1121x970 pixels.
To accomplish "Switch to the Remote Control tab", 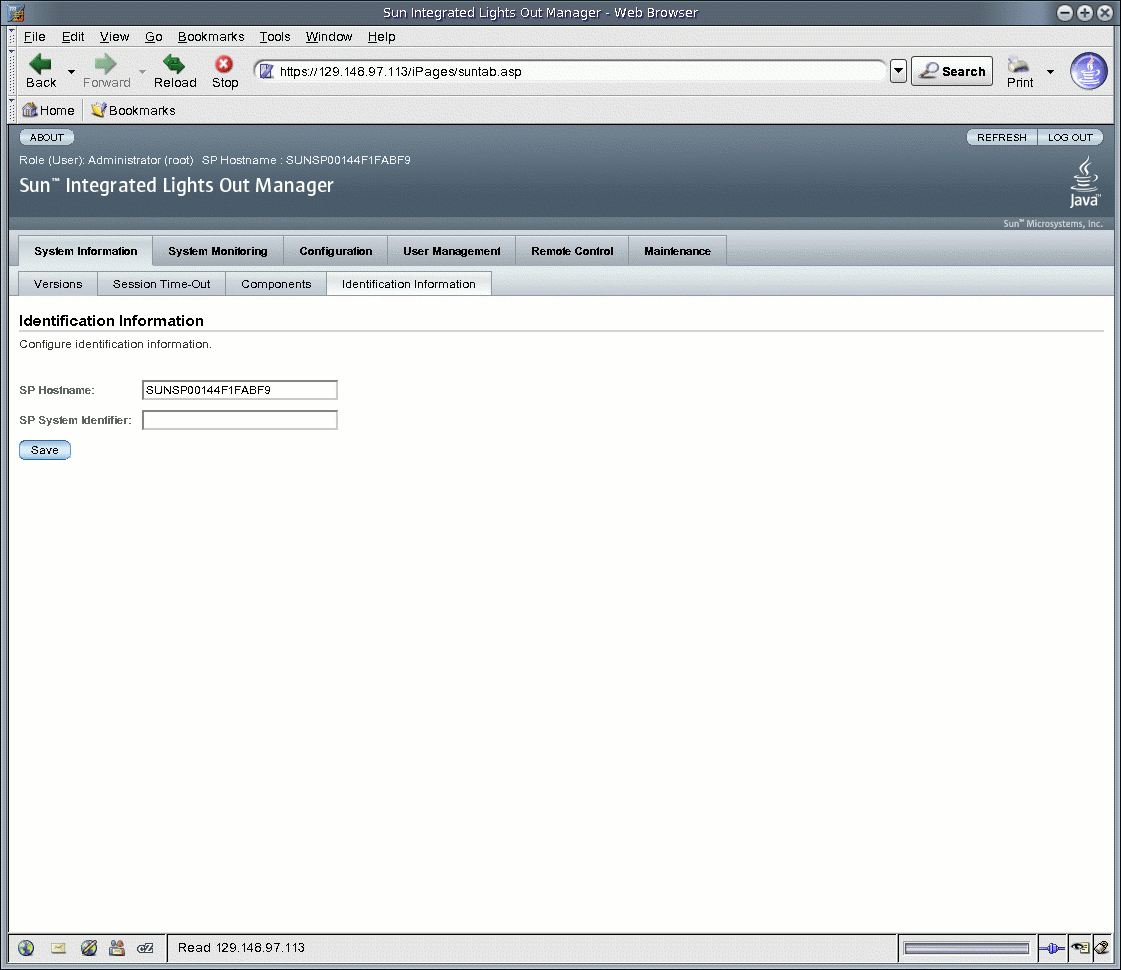I will [x=572, y=251].
